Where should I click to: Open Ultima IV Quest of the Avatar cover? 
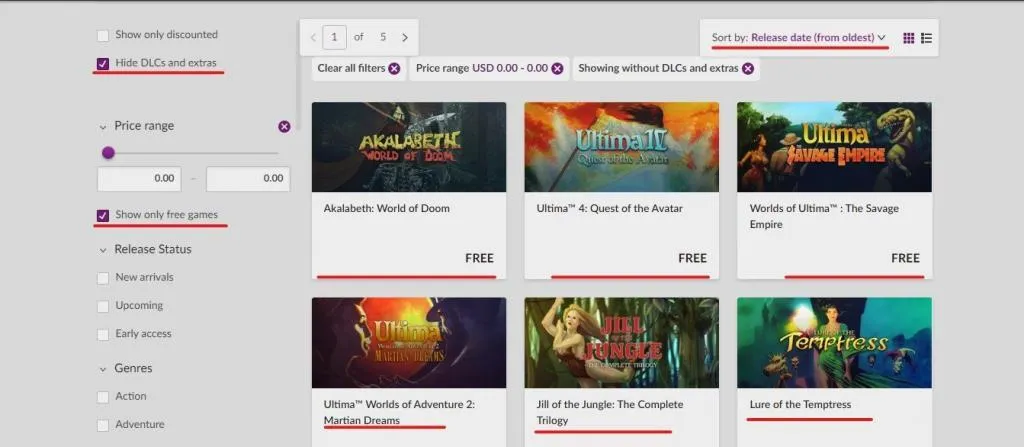click(622, 147)
